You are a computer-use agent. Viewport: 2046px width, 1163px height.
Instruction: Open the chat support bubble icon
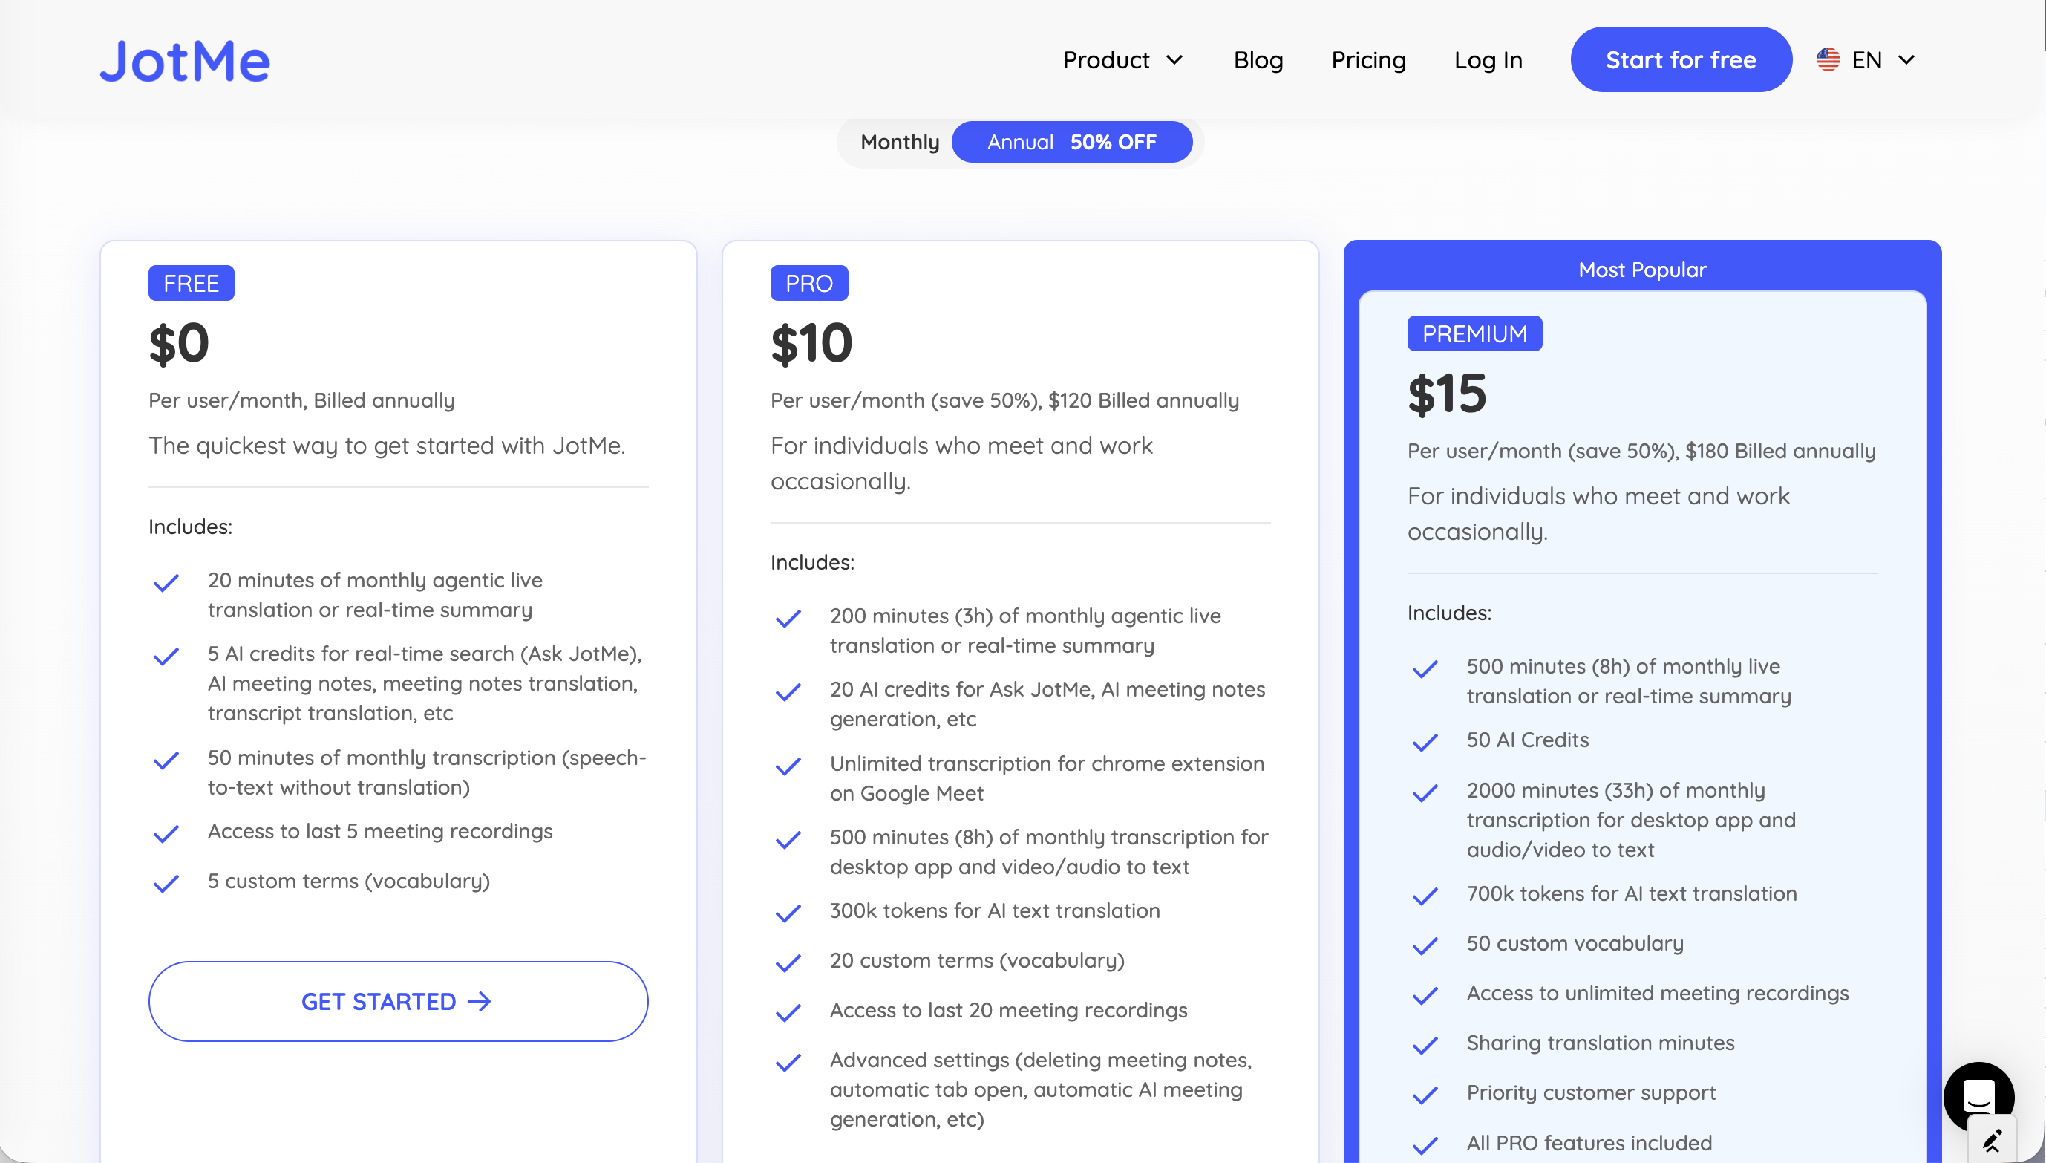1978,1096
